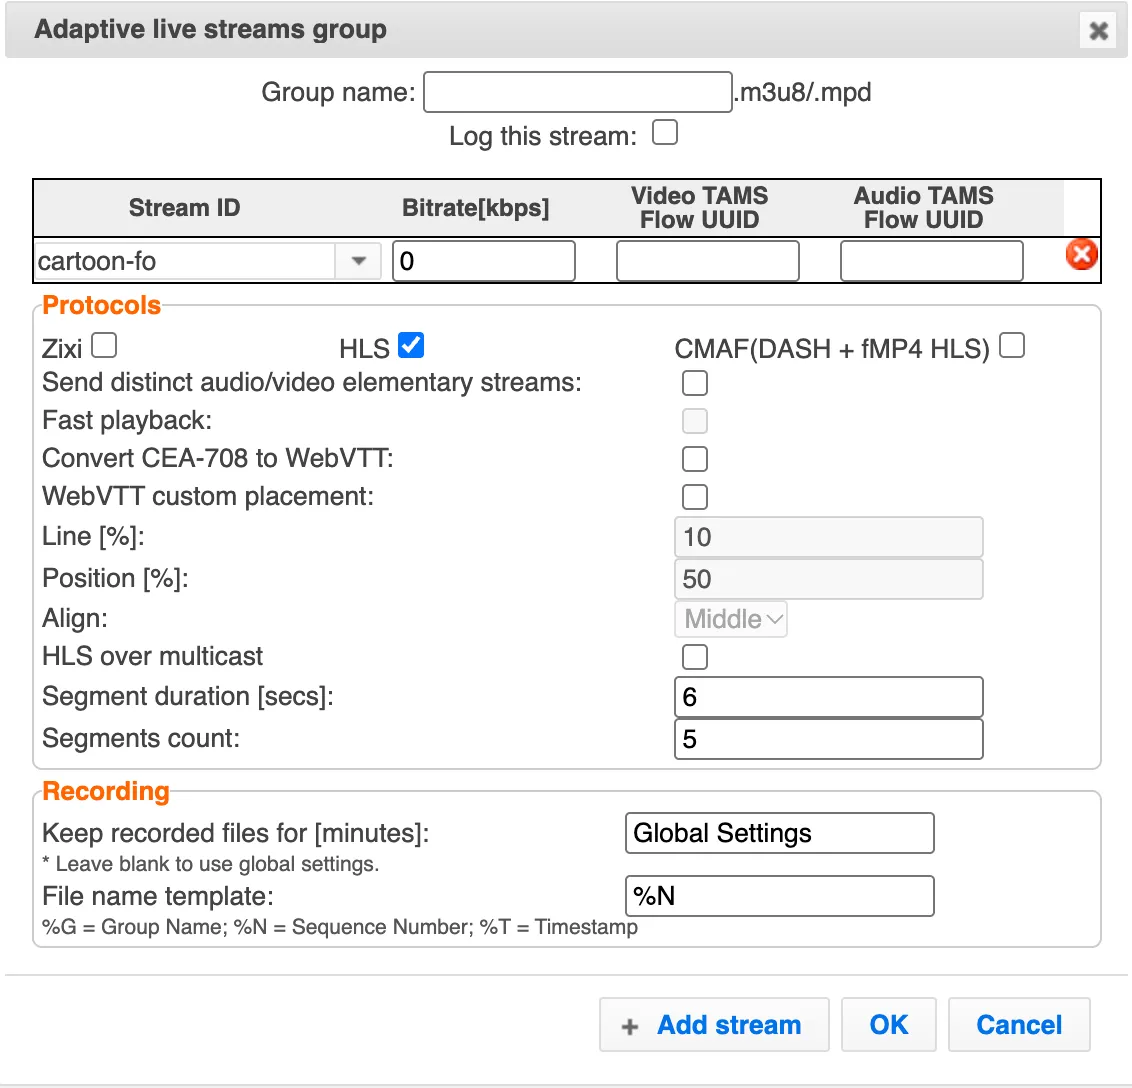
Task: Click the .m3u8/.mpd suffix text
Action: tap(802, 92)
